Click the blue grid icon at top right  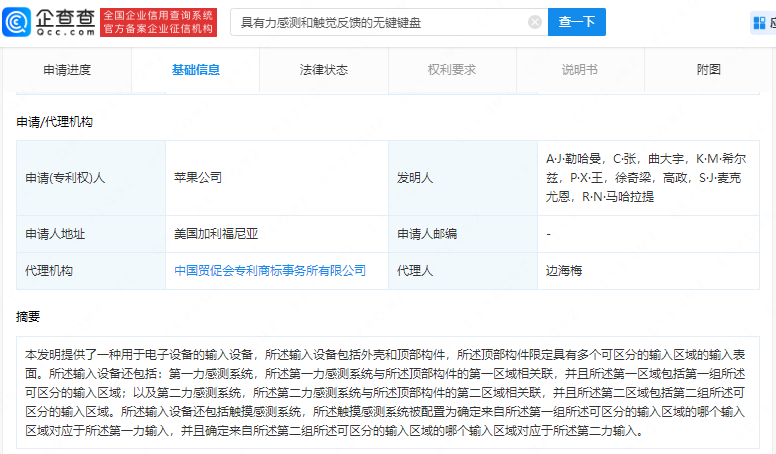758,22
